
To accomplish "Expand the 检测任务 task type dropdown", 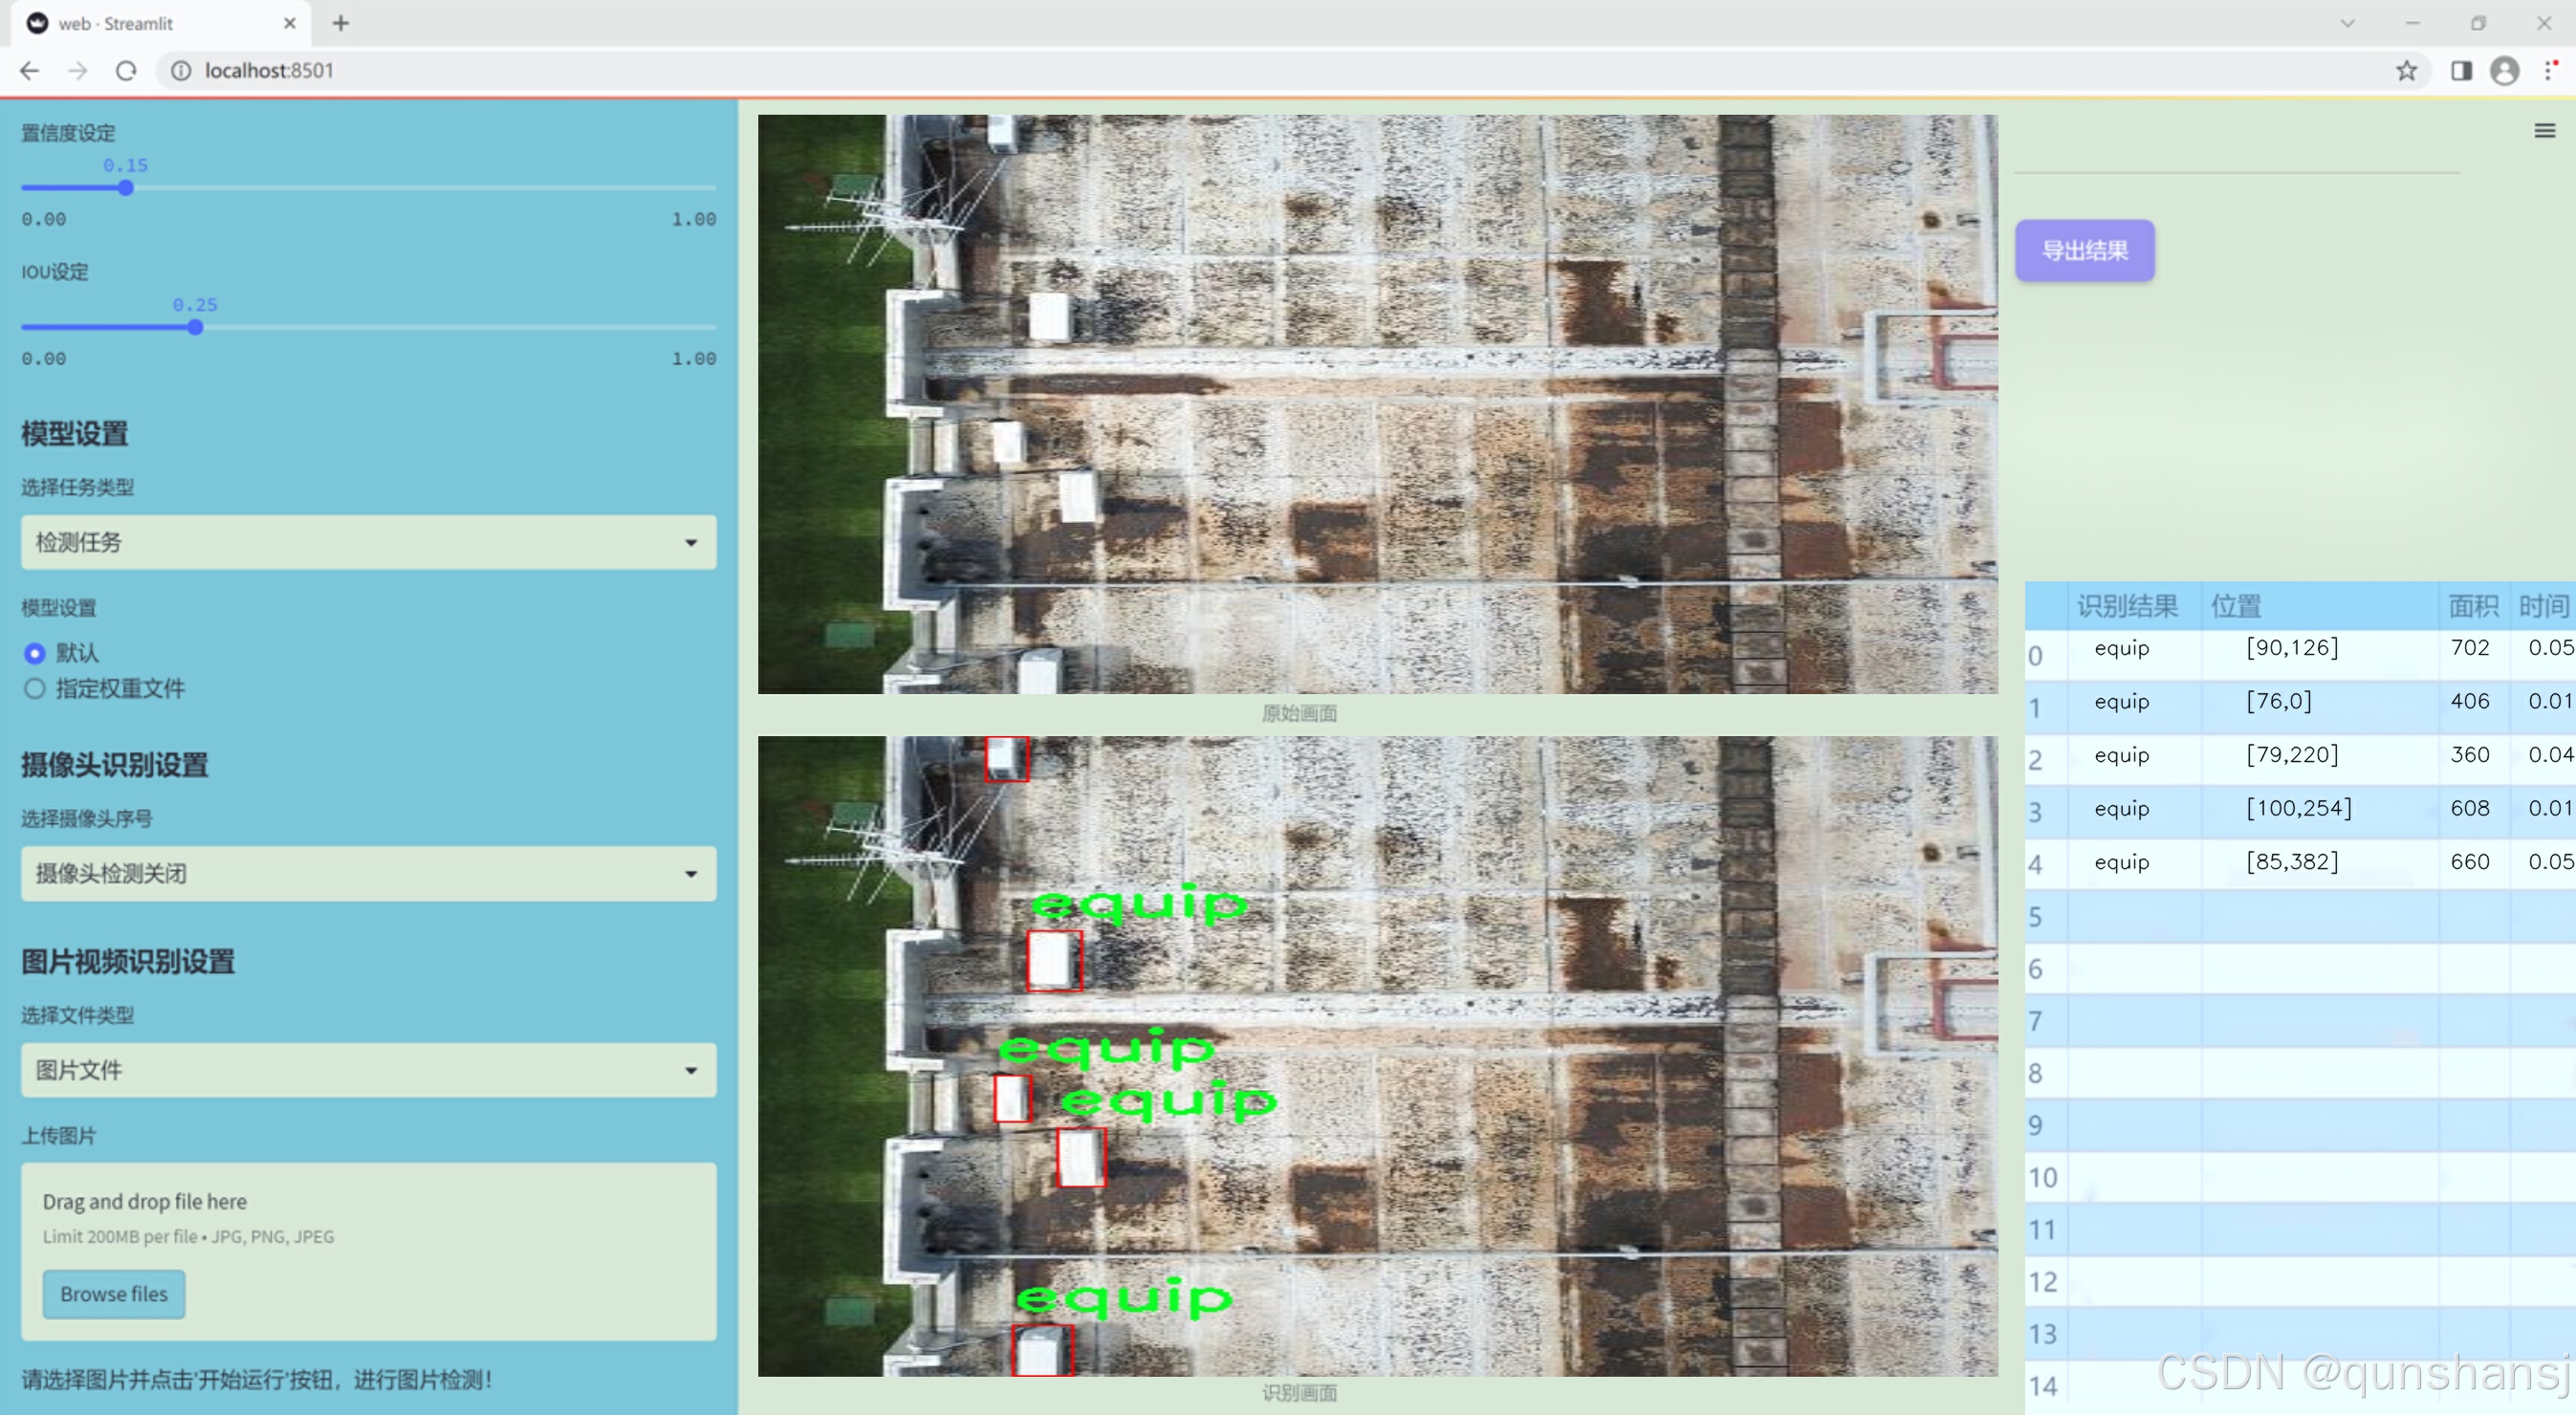I will tap(368, 542).
